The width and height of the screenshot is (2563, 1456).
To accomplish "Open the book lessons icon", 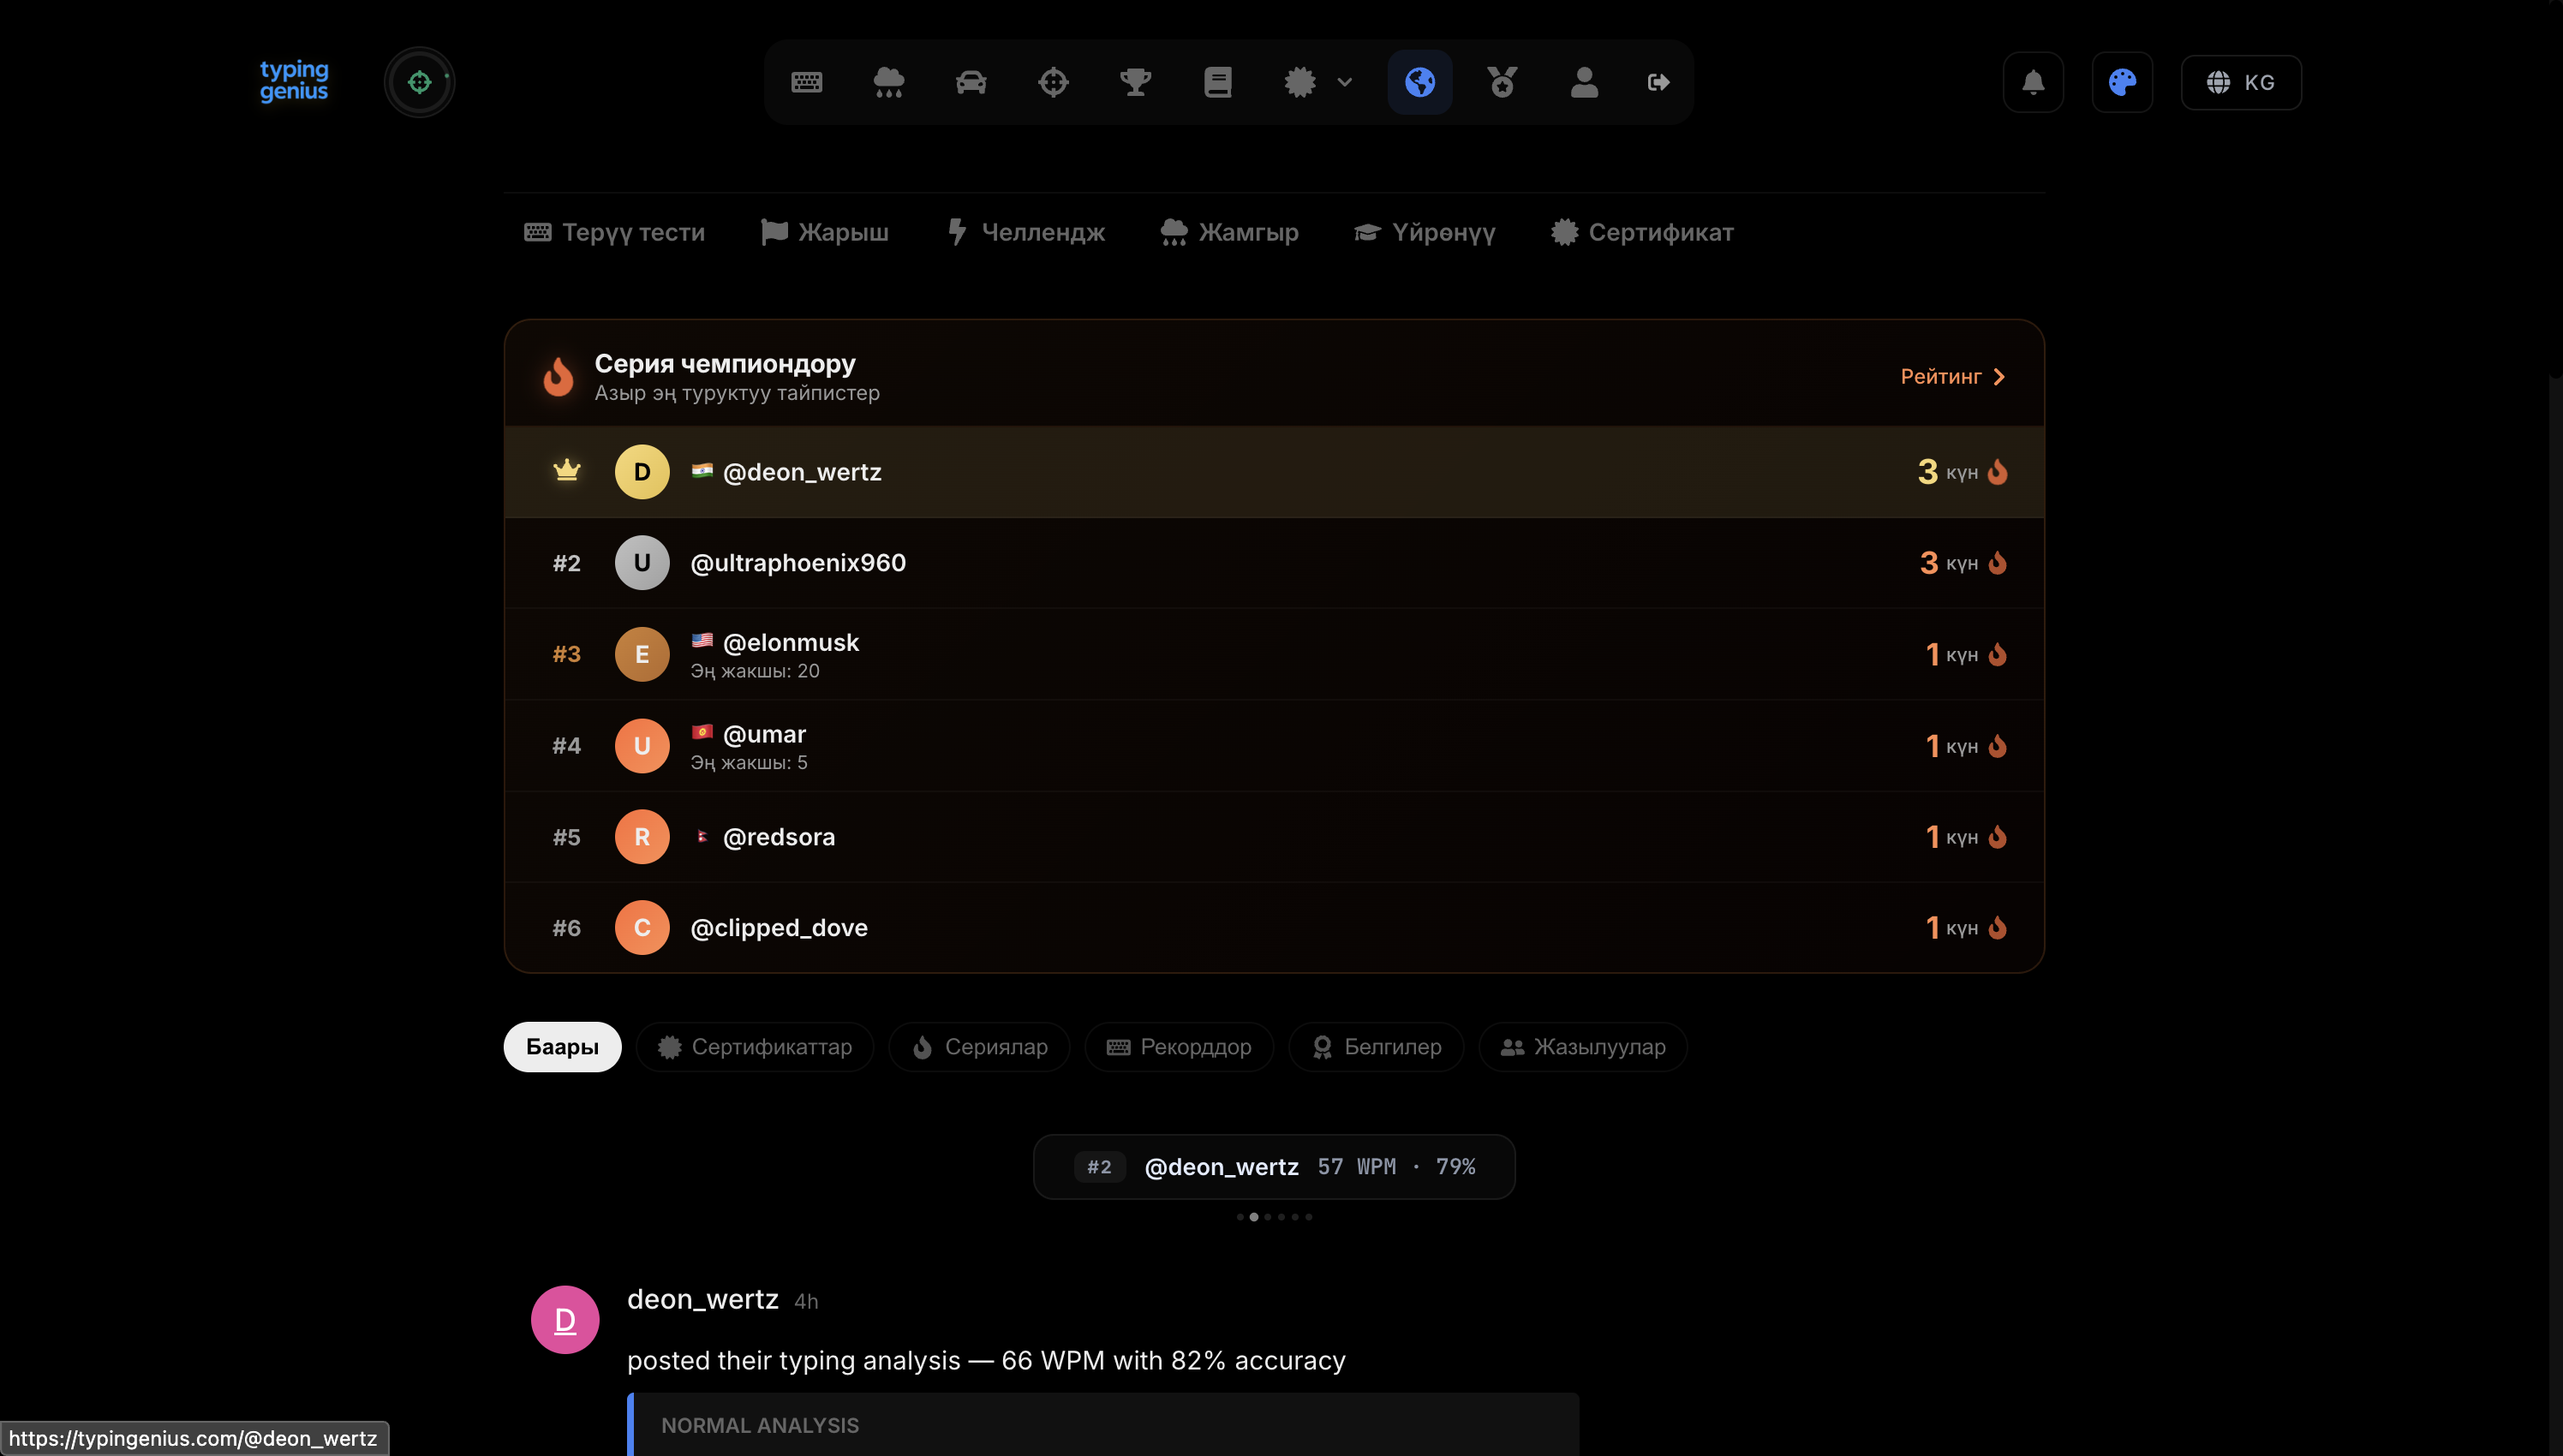I will pos(1217,82).
